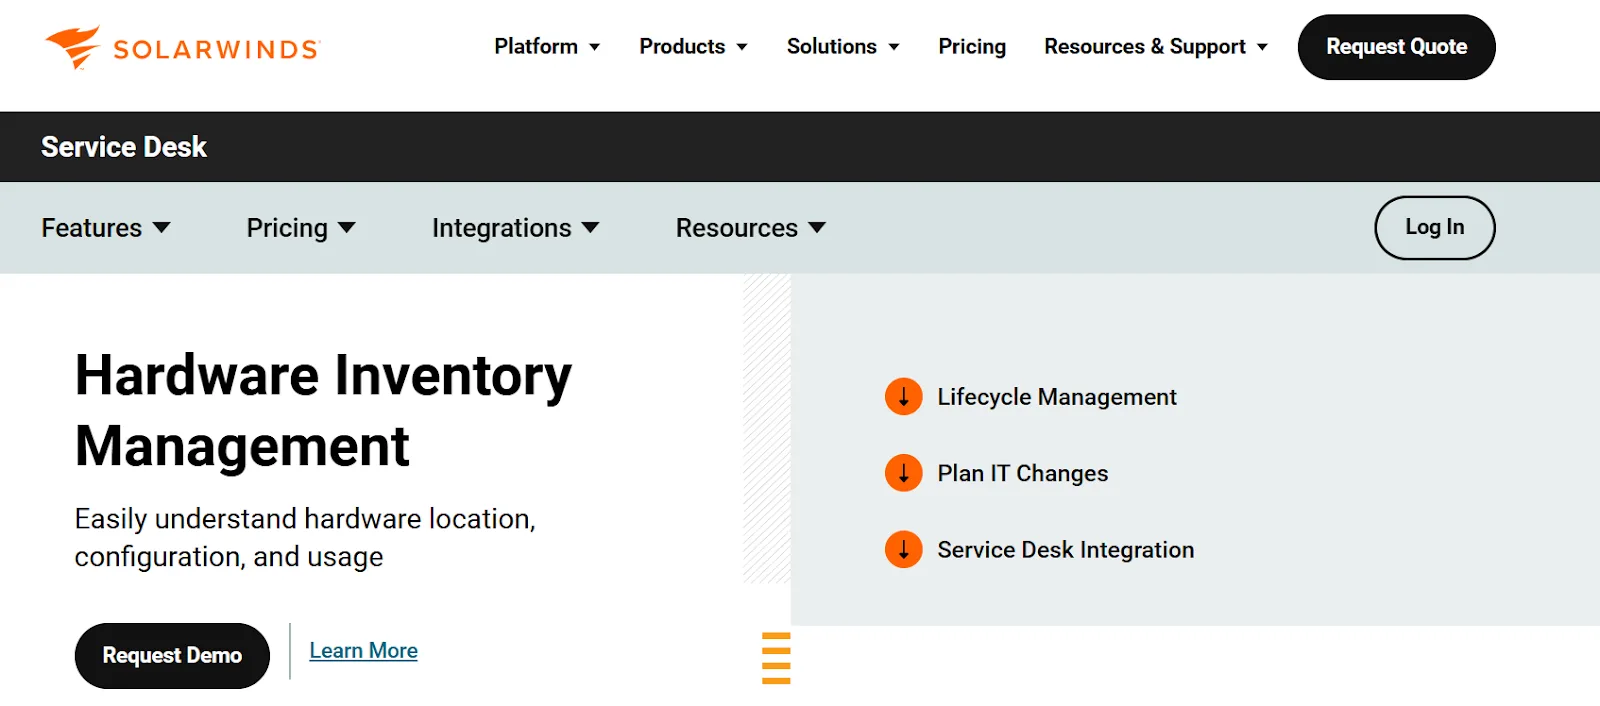Screen dimensions: 1600x706
Task: Open the Pricing submenu in Service Desk bar
Action: point(301,228)
